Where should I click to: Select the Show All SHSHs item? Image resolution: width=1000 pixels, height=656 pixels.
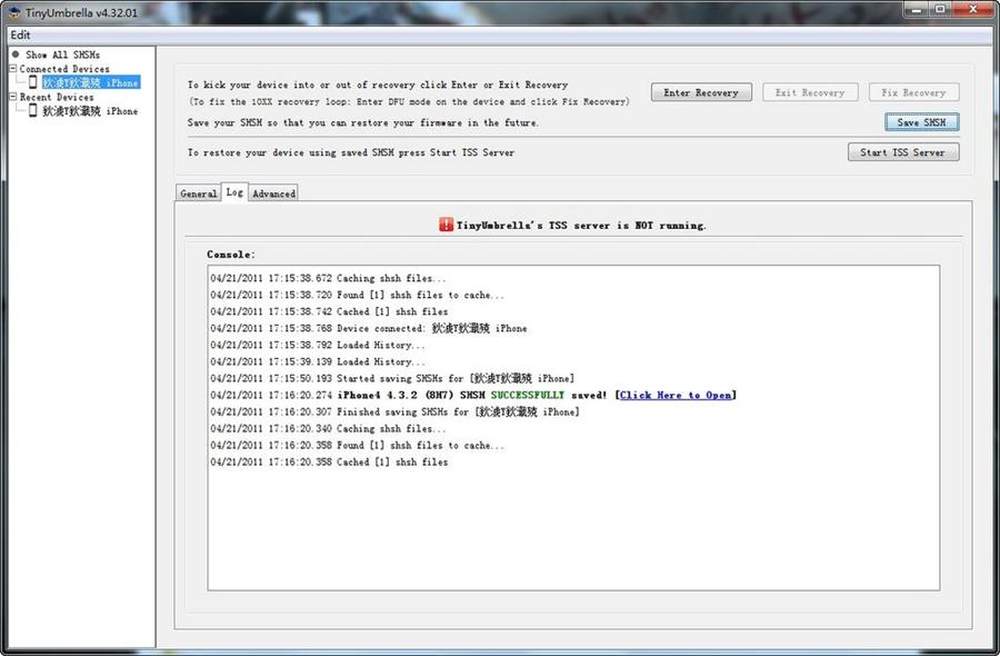click(x=62, y=55)
